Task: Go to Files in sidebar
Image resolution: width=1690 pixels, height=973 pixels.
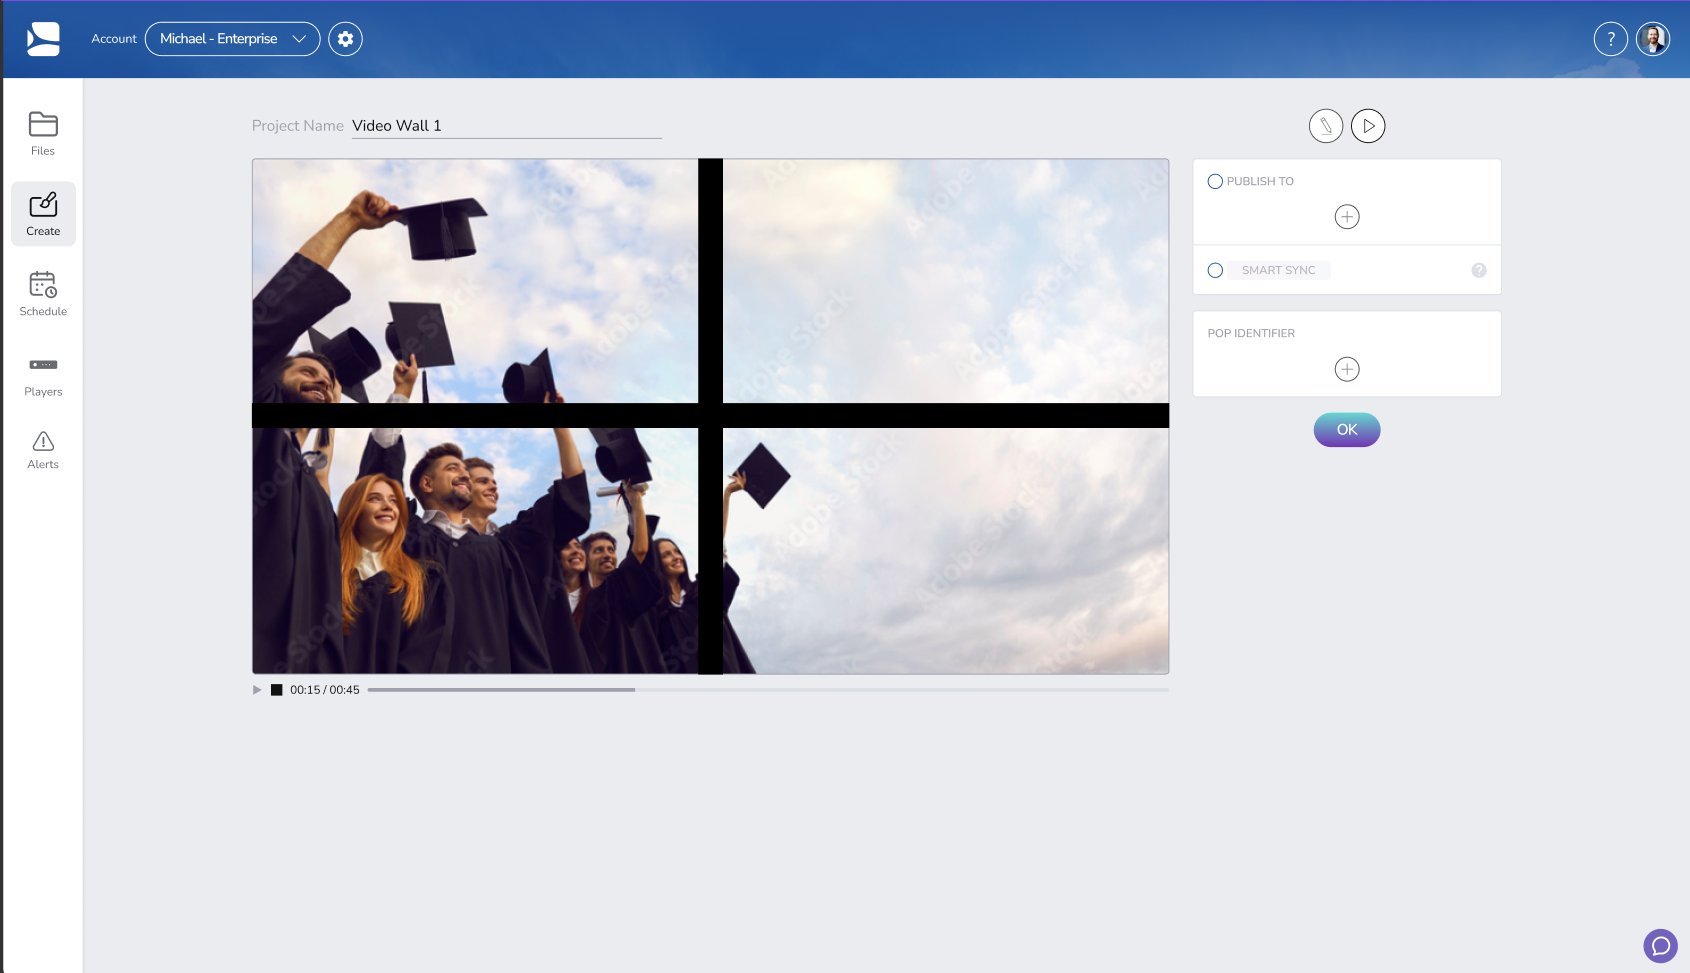Action: tap(43, 133)
